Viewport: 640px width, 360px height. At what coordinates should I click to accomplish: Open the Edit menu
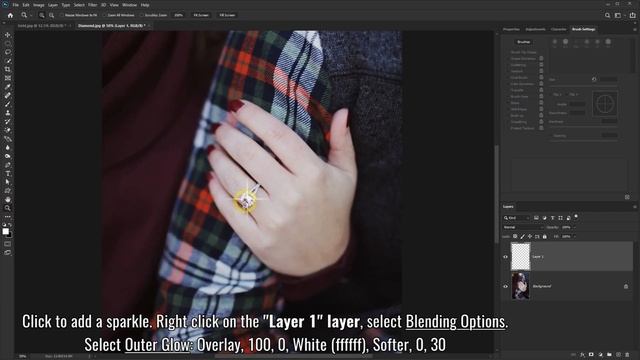[x=26, y=5]
